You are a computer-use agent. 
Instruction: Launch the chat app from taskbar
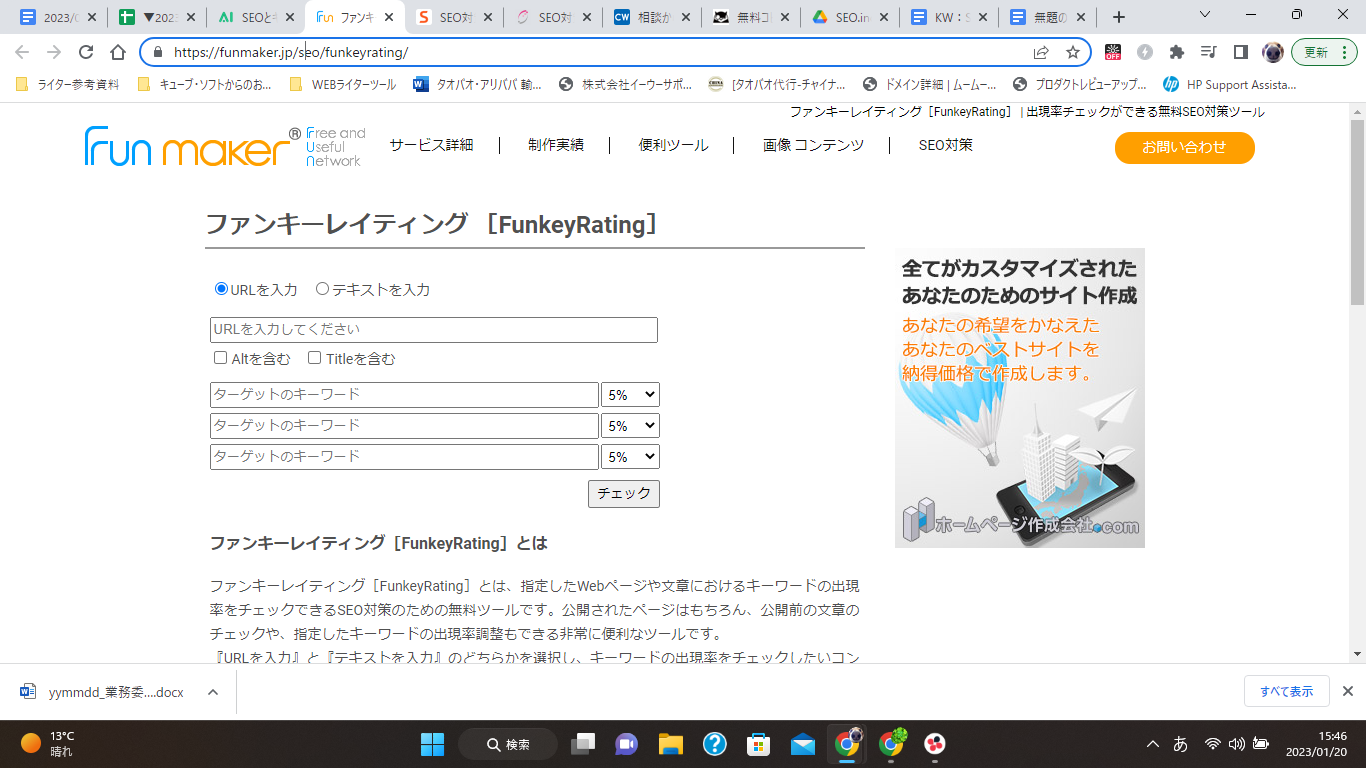pyautogui.click(x=627, y=744)
